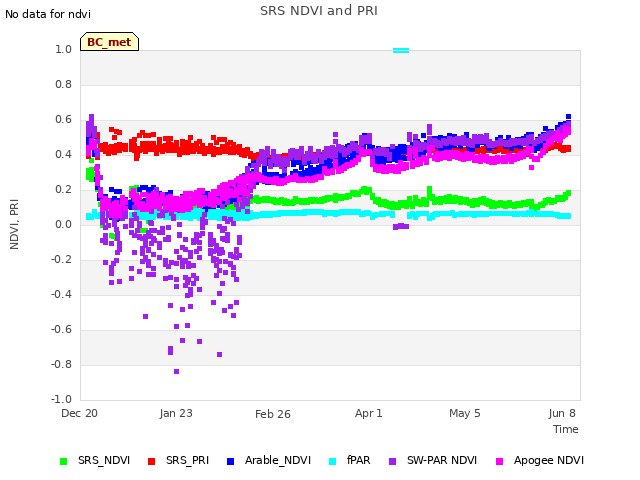This screenshot has height=480, width=640.
Task: Click the -0.8 y-axis tick label
Action: pos(61,364)
